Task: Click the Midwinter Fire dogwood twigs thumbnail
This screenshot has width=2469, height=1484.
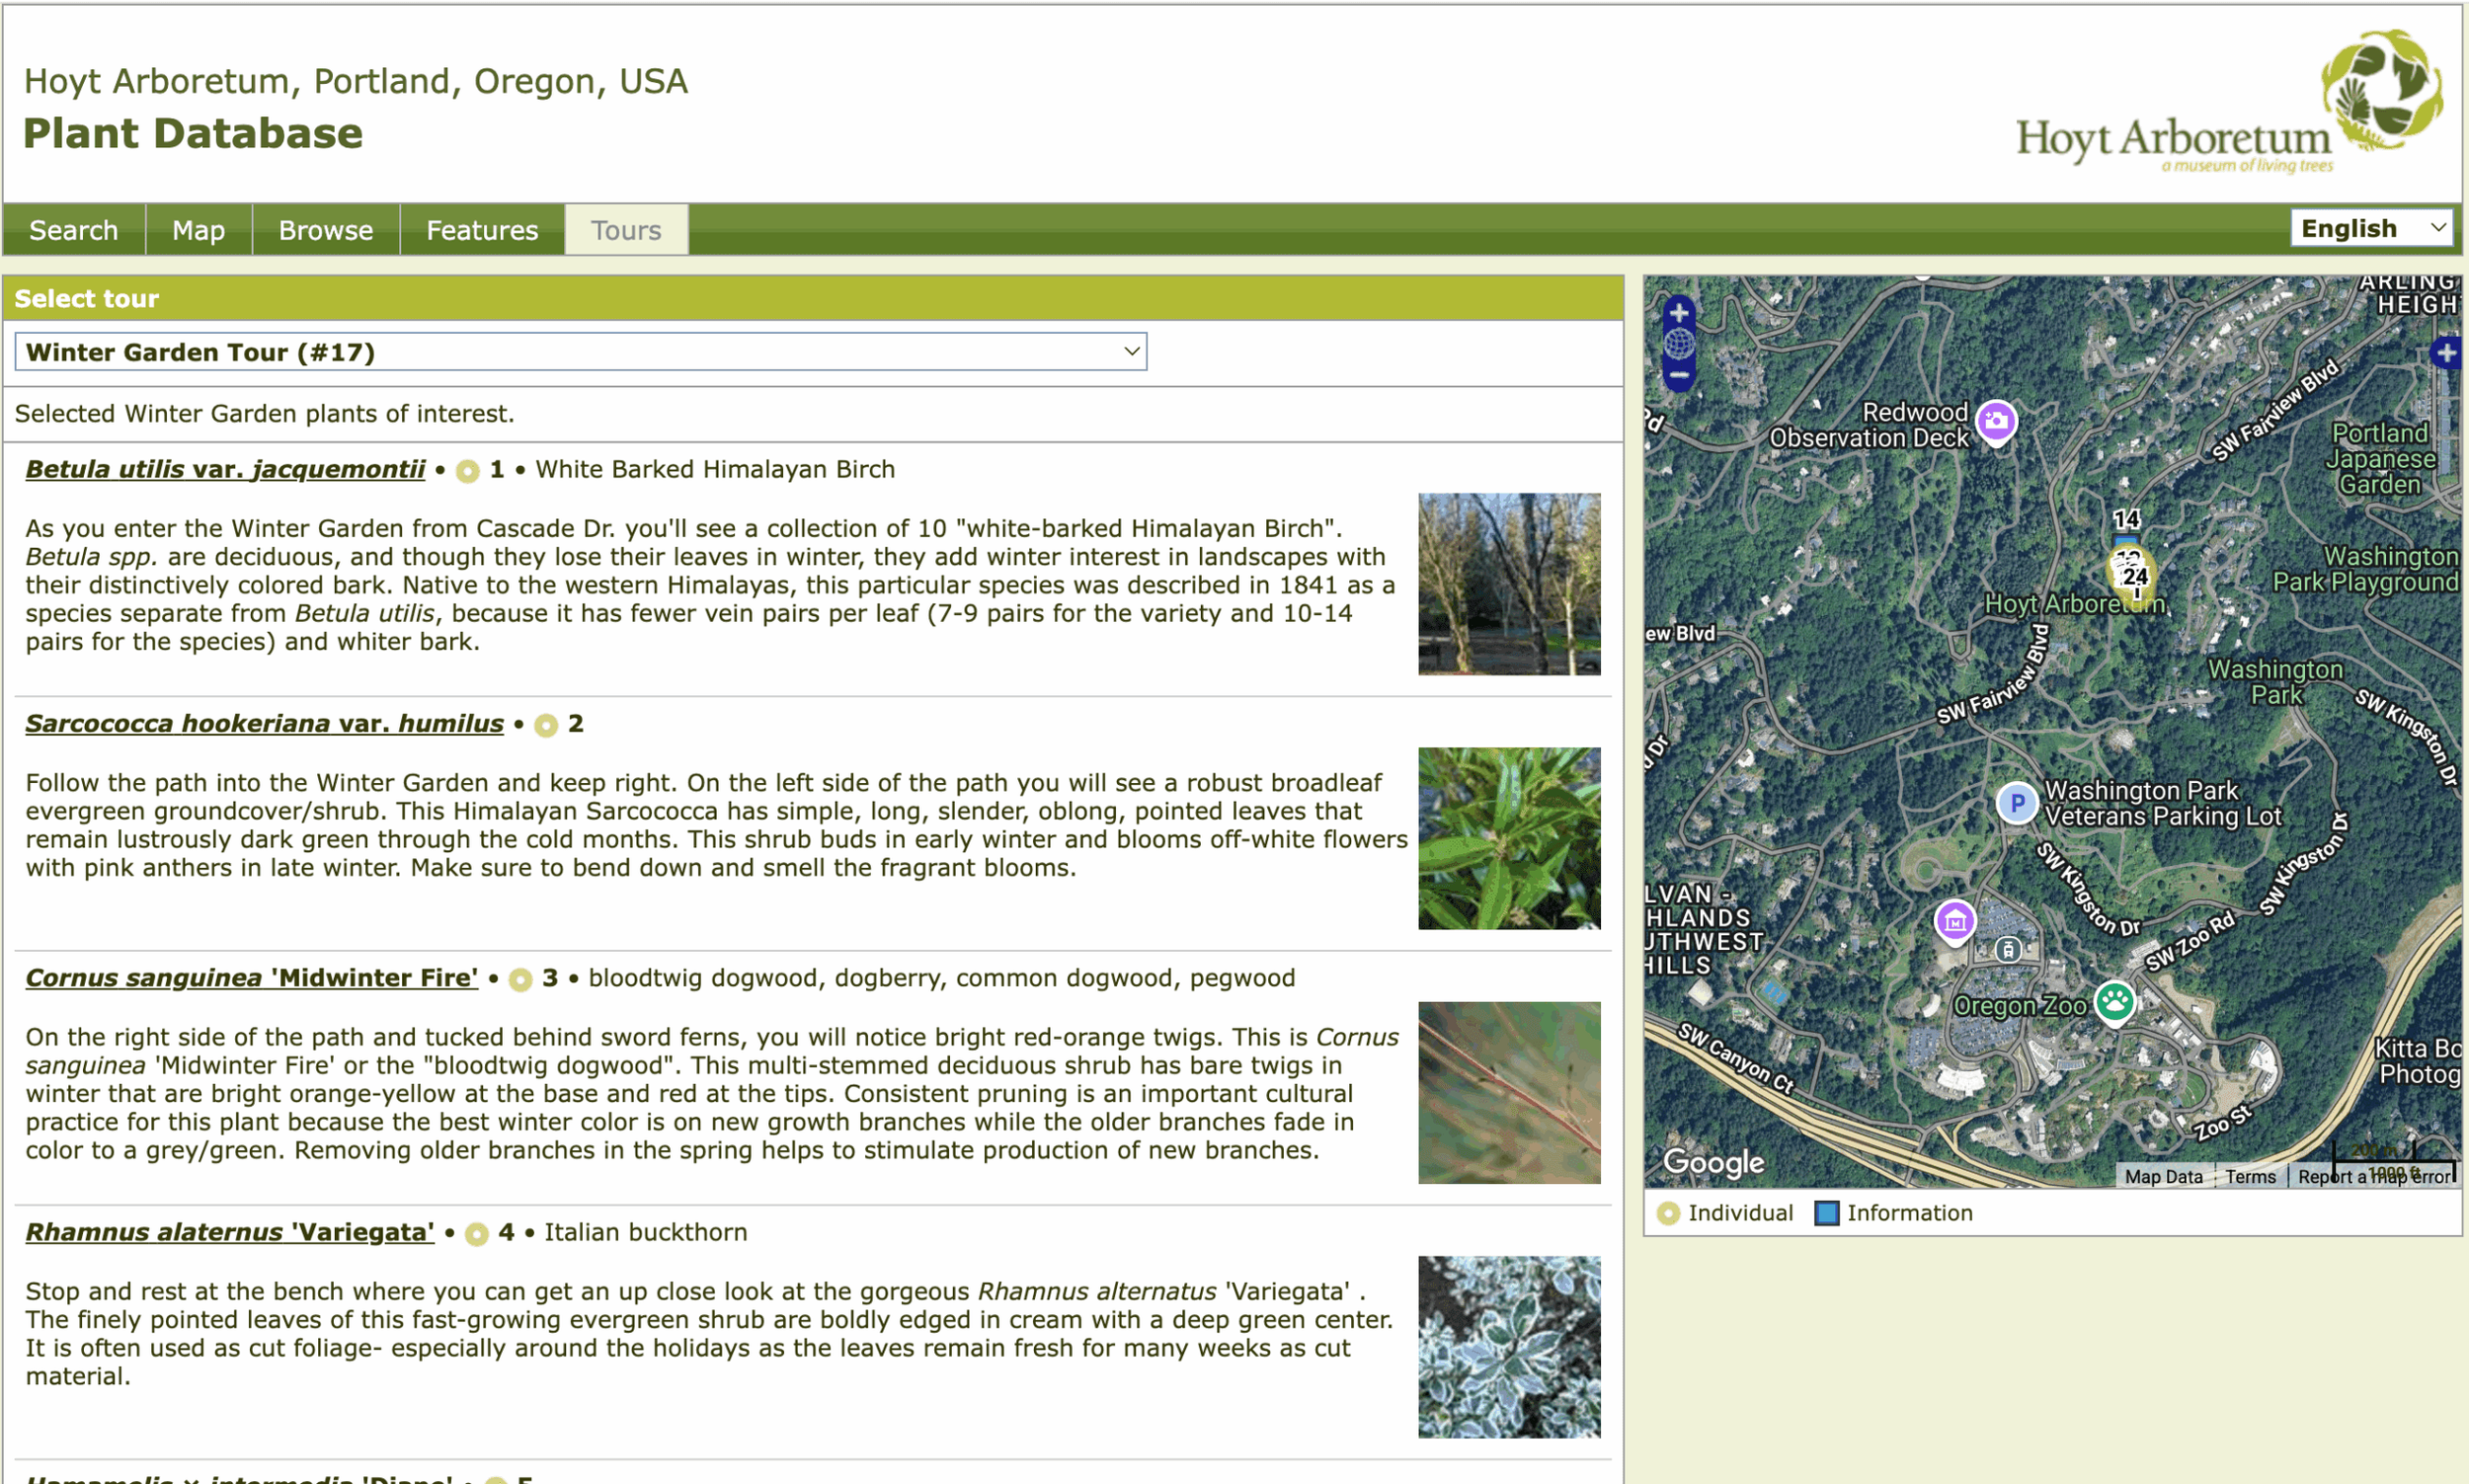Action: pos(1509,1093)
